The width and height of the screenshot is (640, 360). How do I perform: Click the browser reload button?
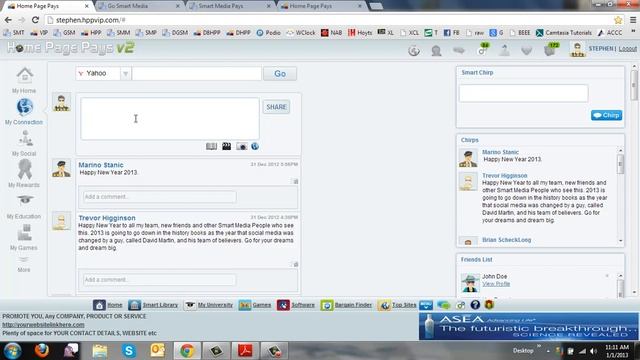(36, 20)
